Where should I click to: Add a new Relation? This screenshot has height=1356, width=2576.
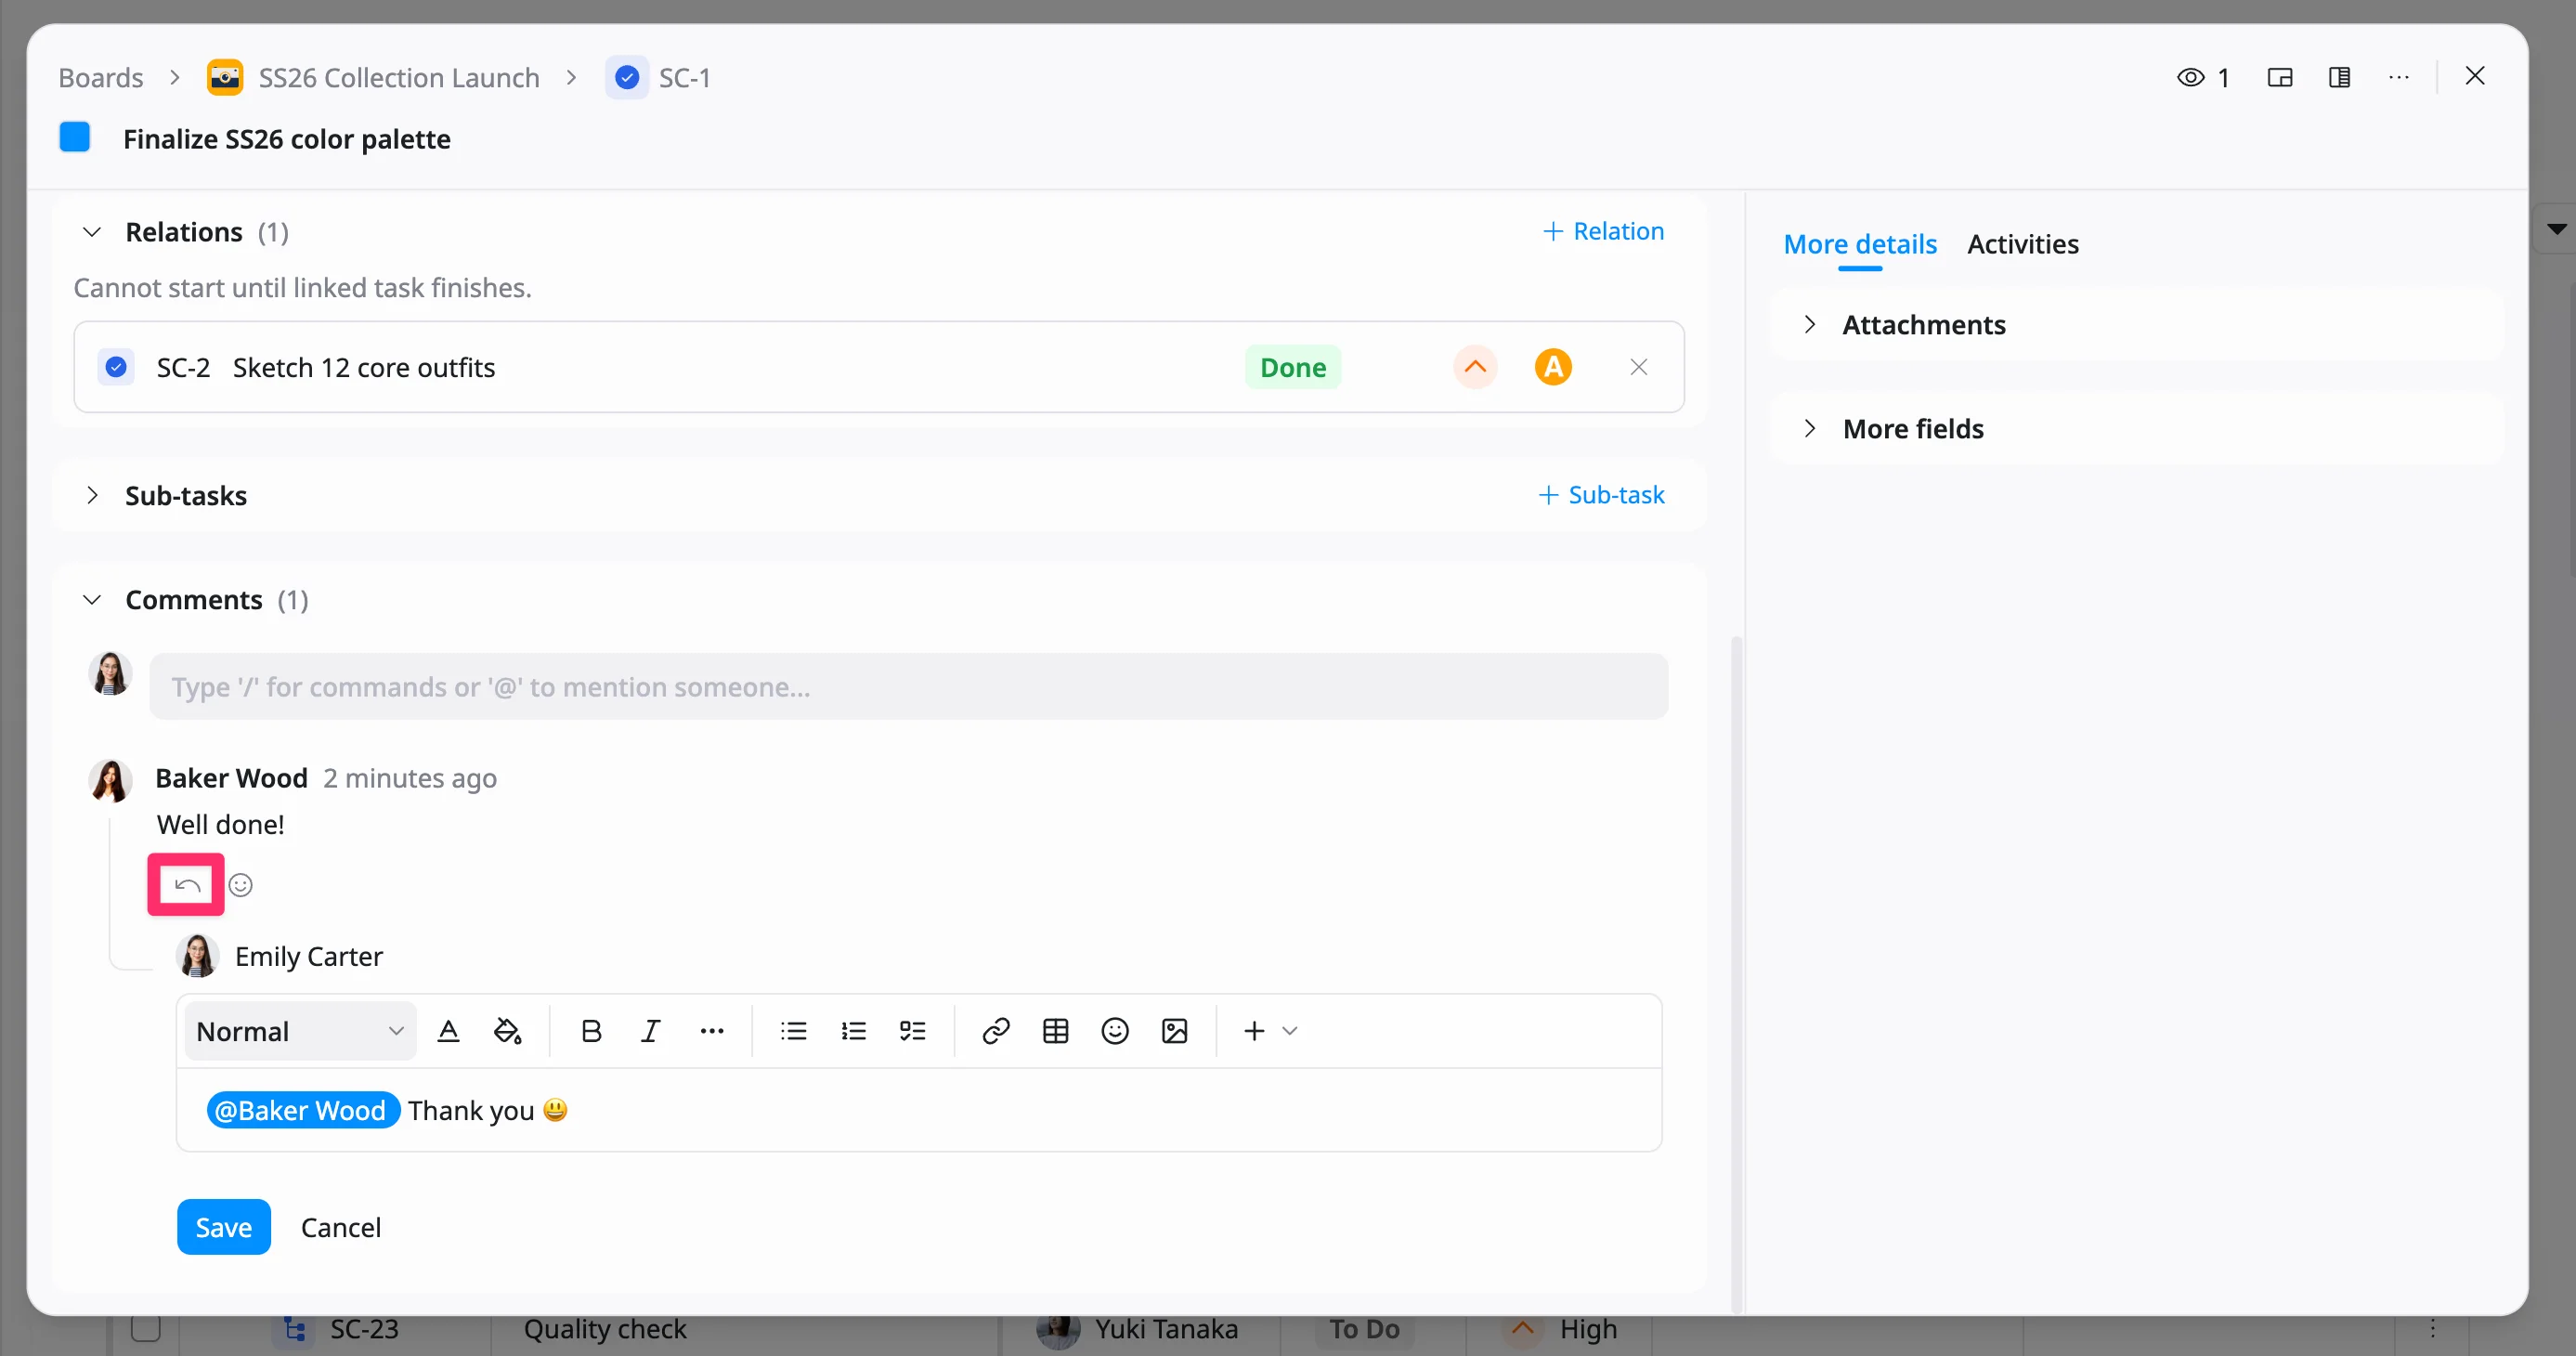(x=1603, y=231)
